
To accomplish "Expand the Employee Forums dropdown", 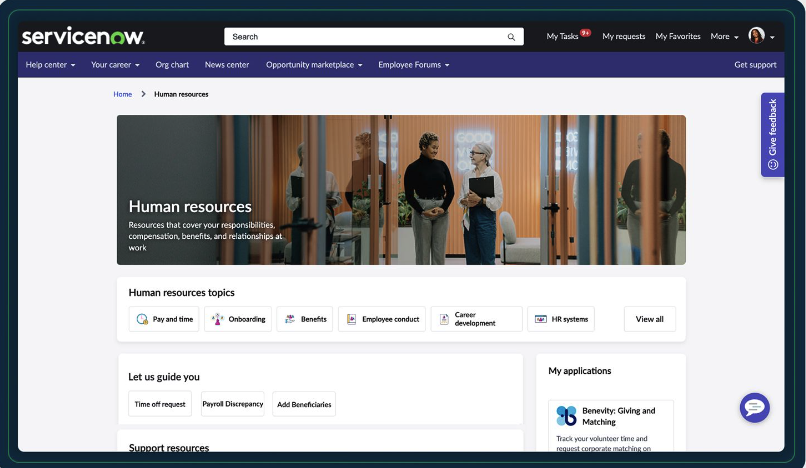I will click(414, 65).
